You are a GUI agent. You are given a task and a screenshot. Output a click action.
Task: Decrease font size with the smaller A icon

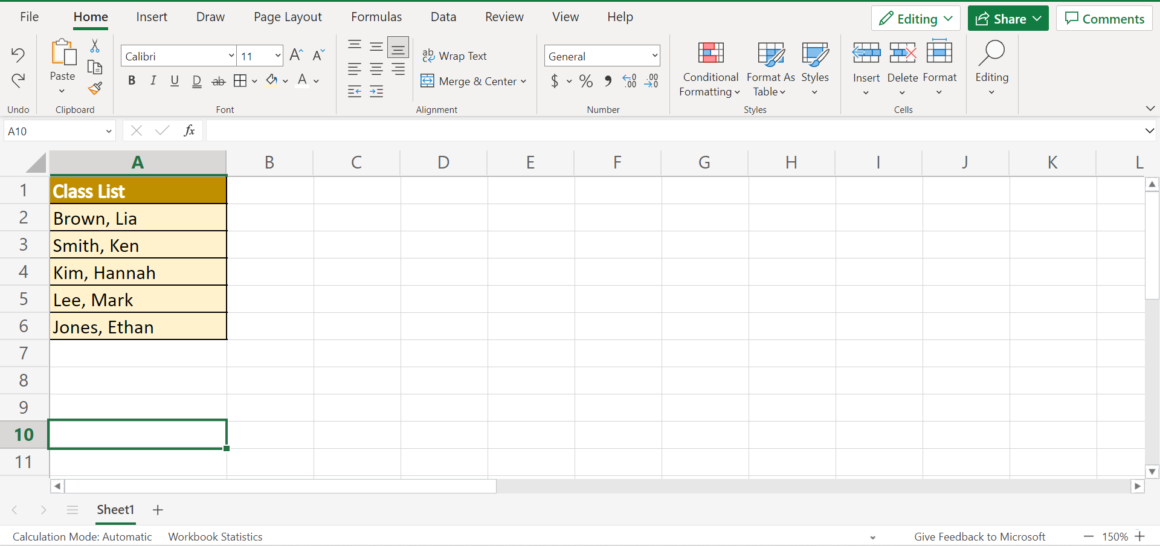(x=318, y=55)
